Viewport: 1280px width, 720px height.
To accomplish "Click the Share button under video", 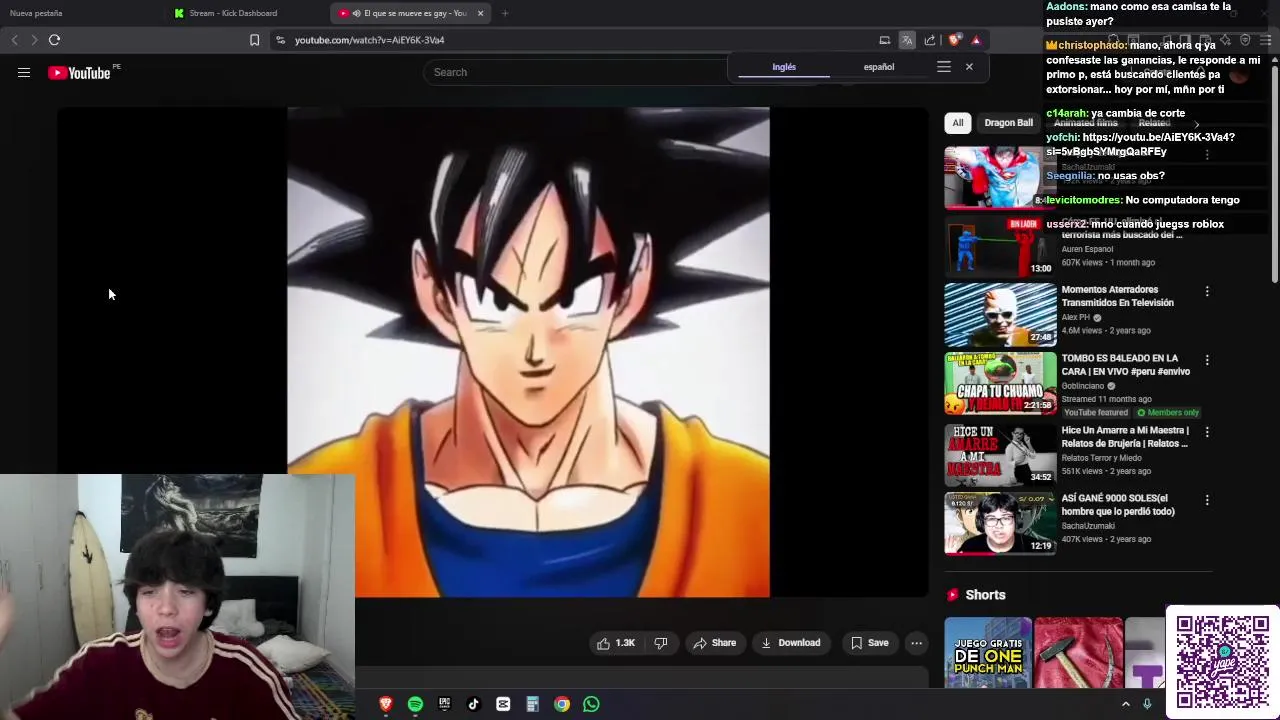I will 715,643.
